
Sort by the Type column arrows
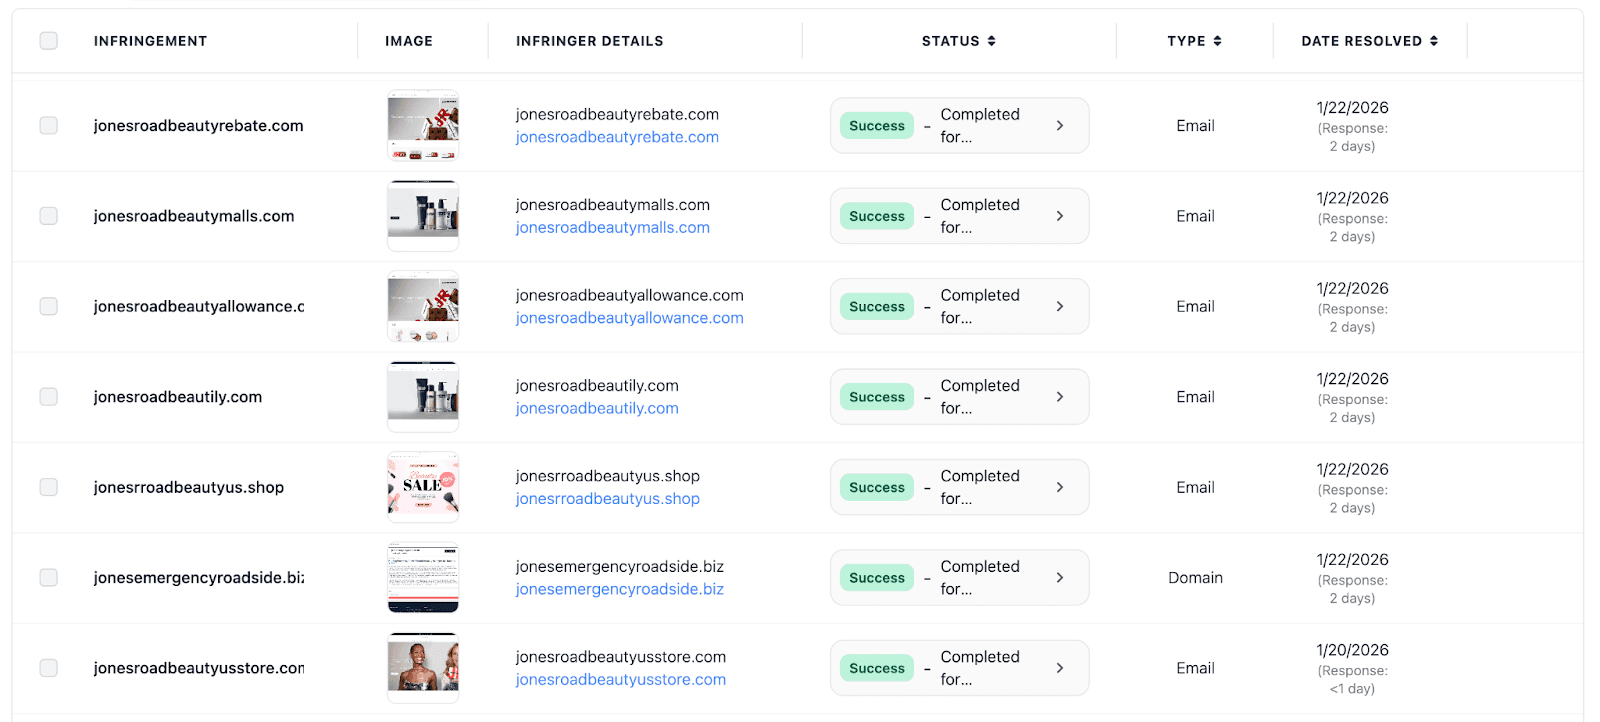tap(1217, 41)
